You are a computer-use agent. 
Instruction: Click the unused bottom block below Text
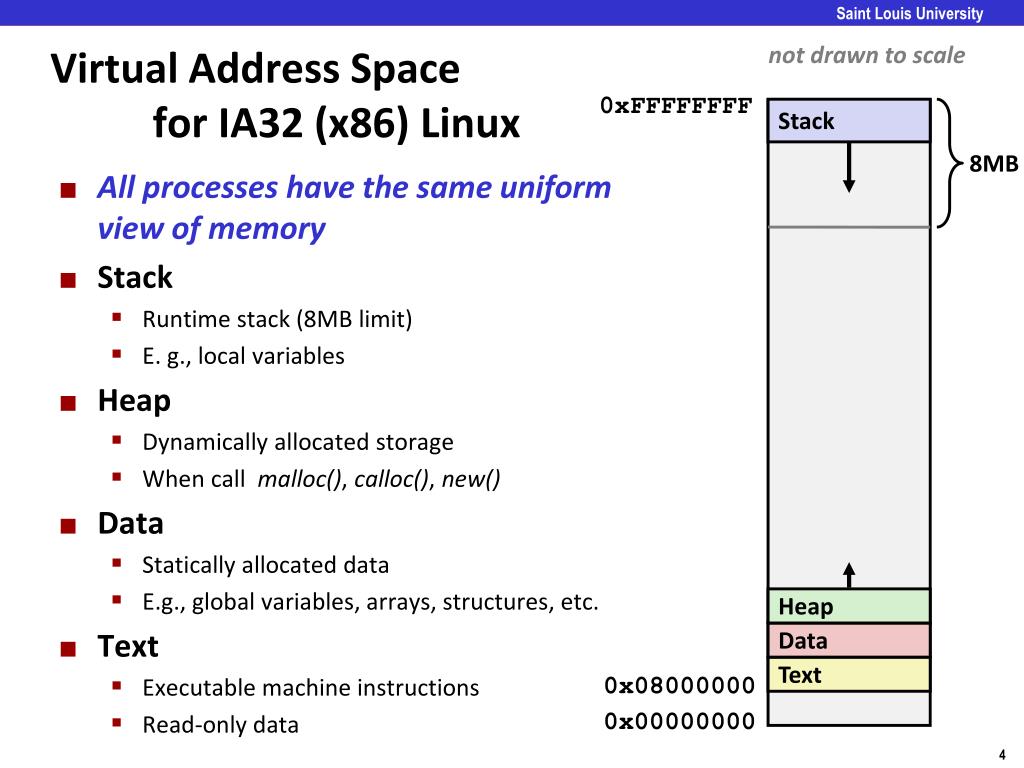[849, 709]
